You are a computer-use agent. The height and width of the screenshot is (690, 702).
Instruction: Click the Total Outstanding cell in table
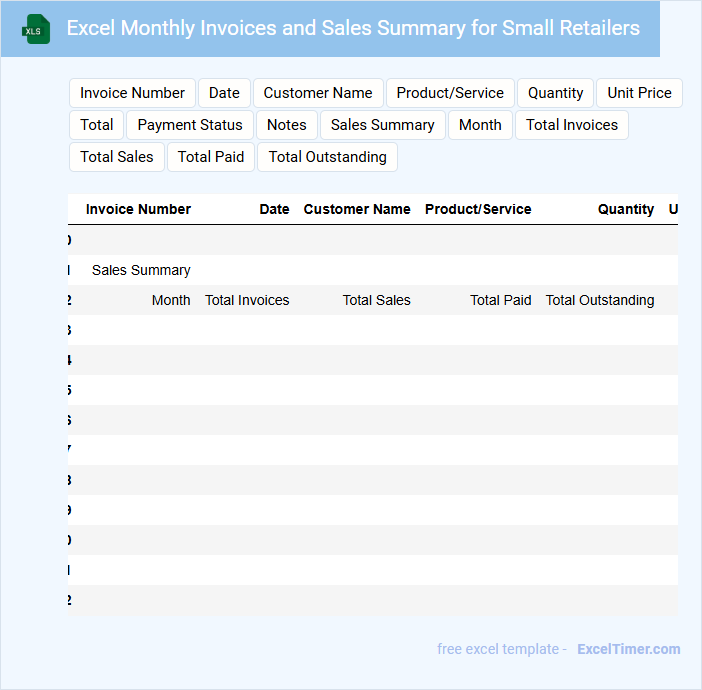[600, 300]
